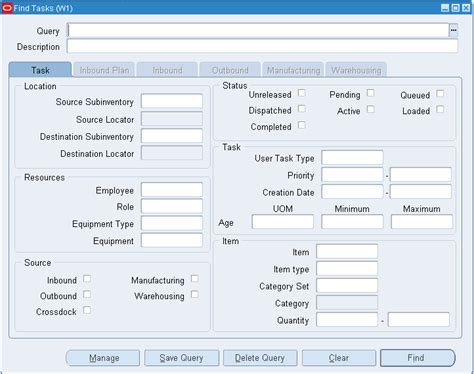Screen dimensions: 474x374
Task: Click the Creation Date to field
Action: (421, 192)
